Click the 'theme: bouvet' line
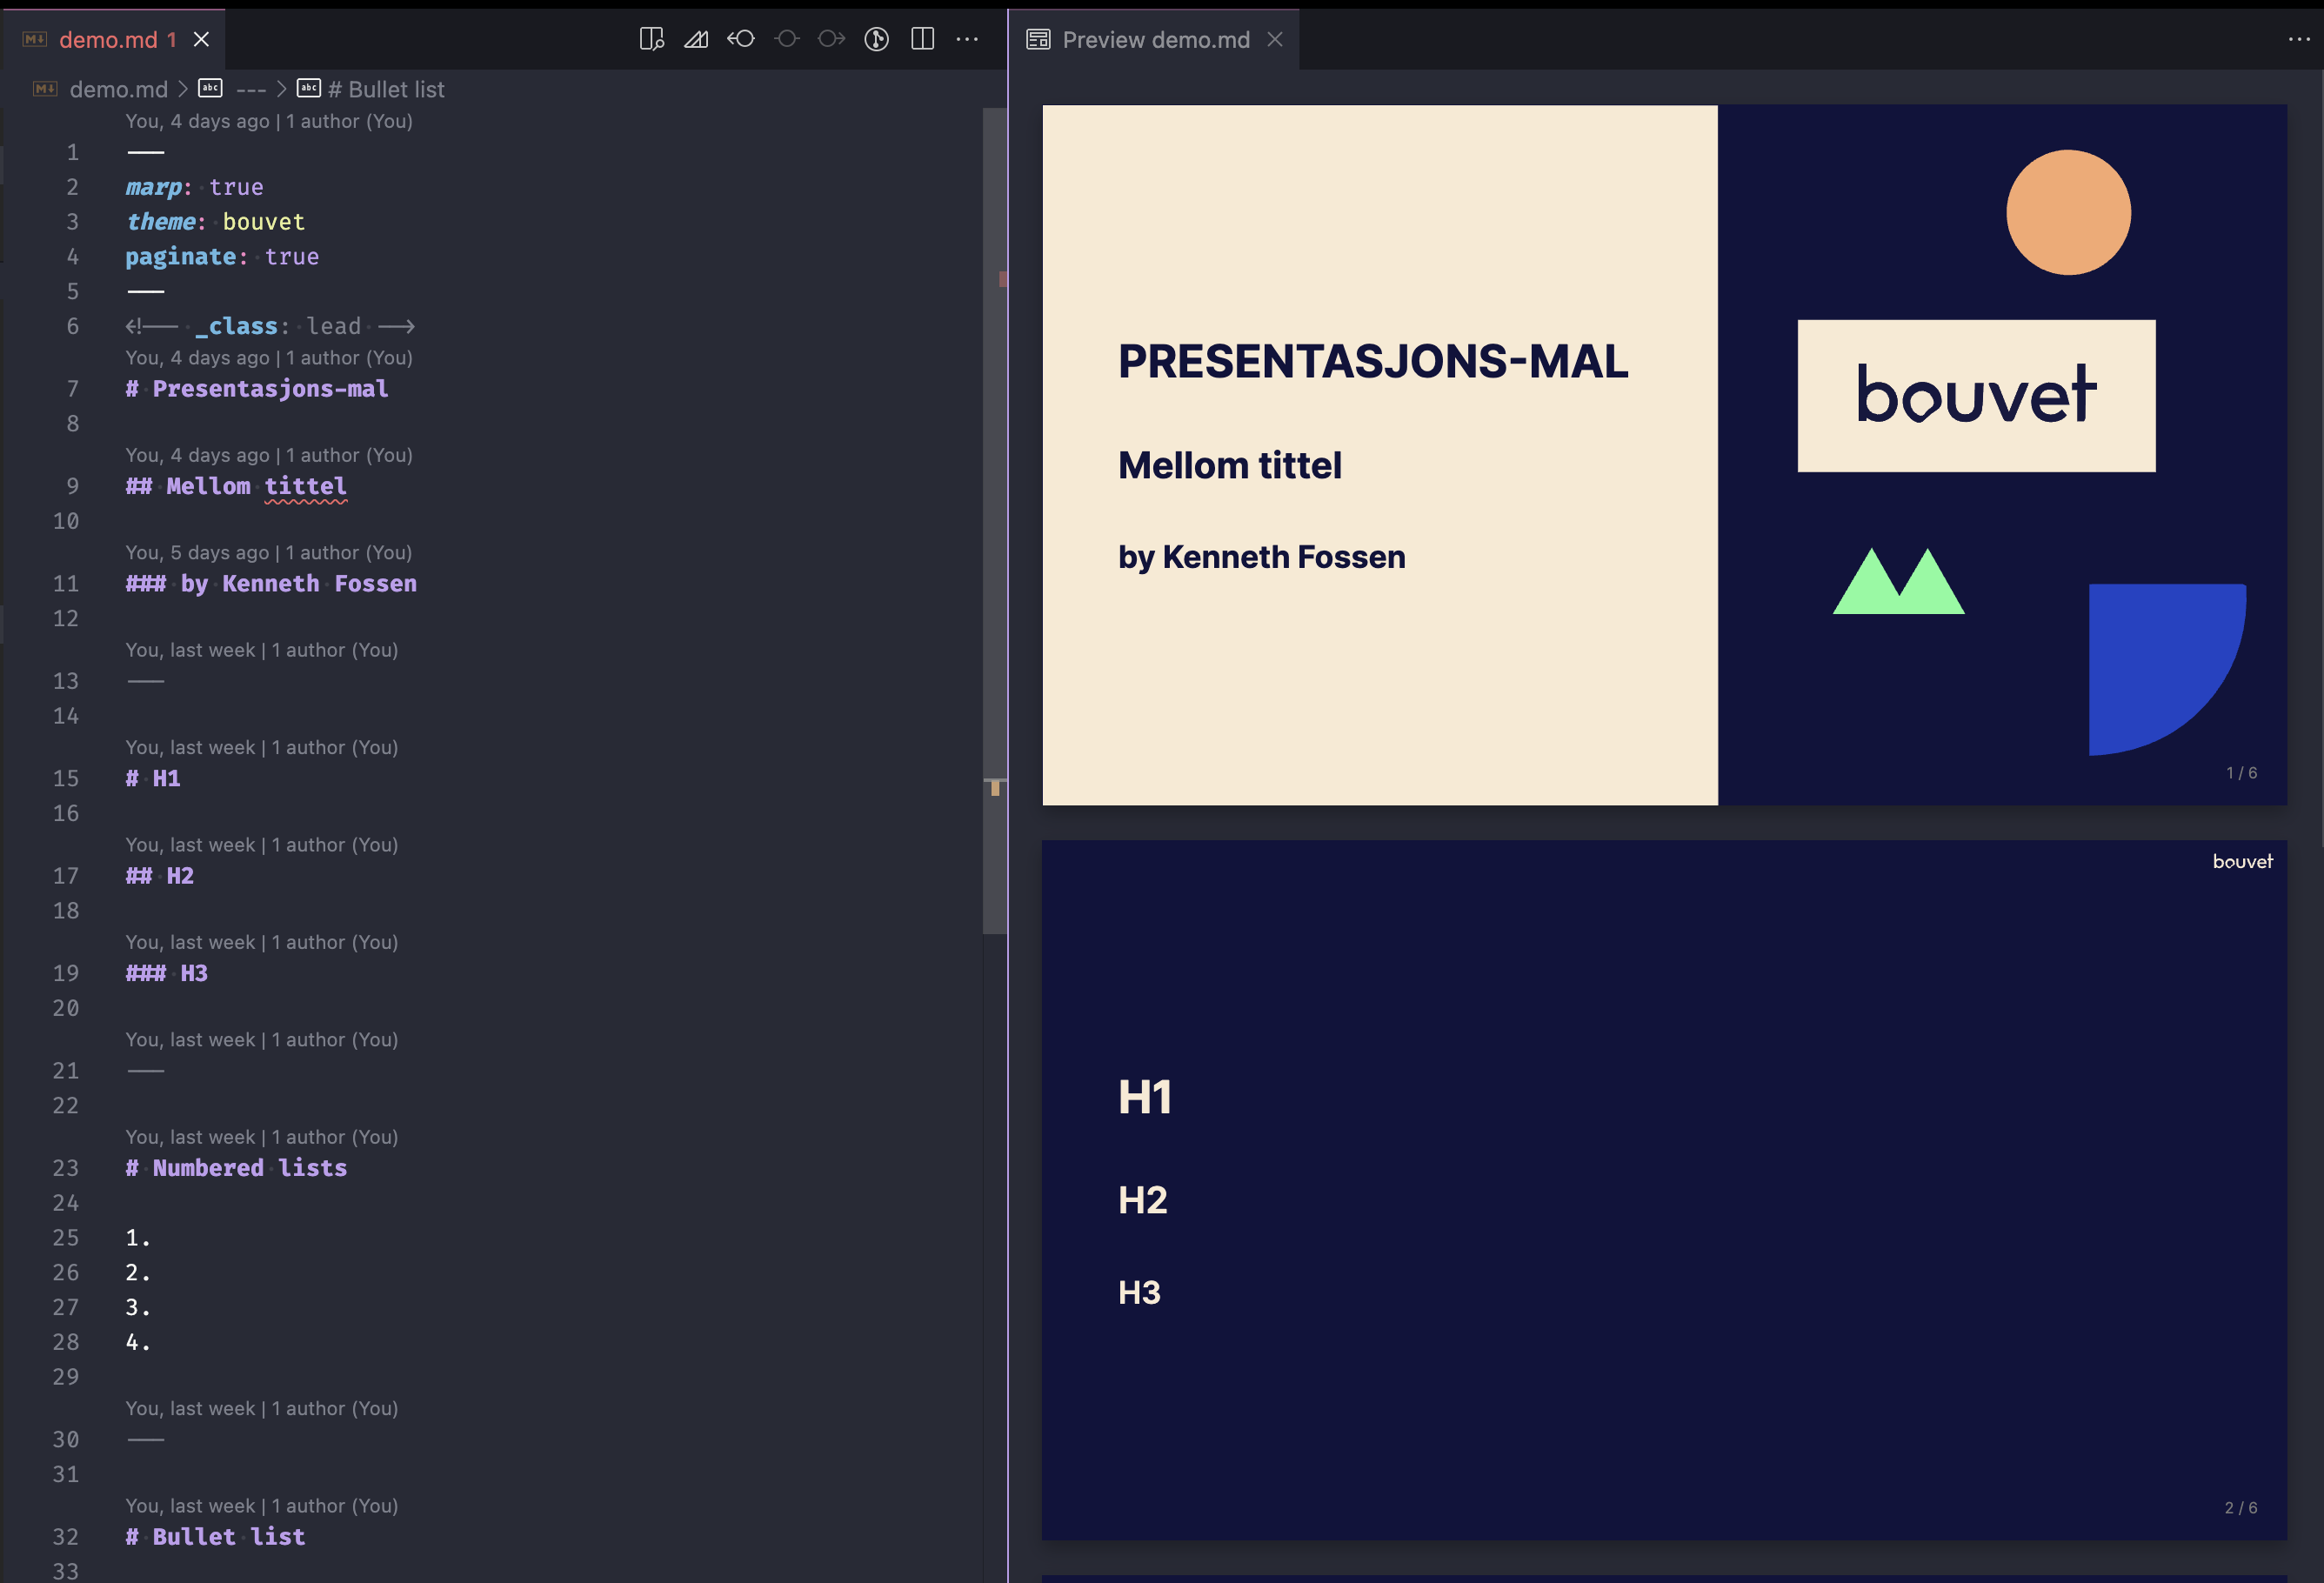The image size is (2324, 1583). point(215,222)
